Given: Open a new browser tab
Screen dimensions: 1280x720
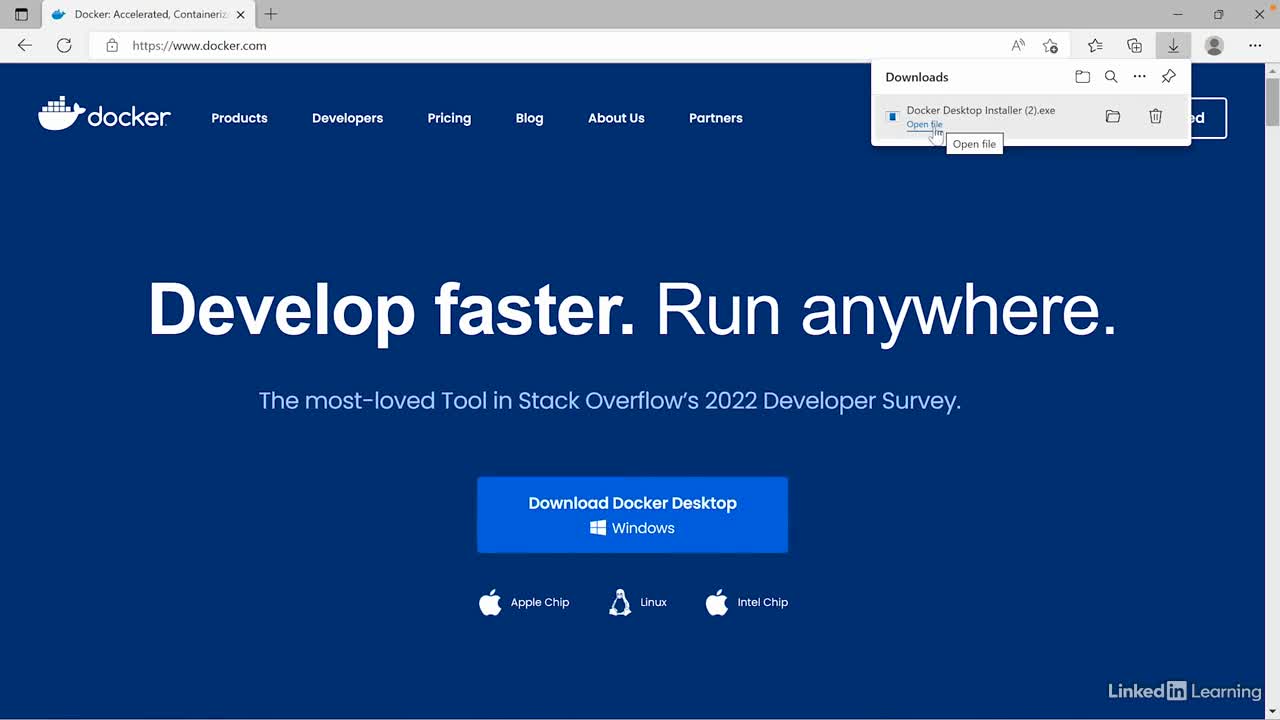Looking at the screenshot, I should pyautogui.click(x=270, y=14).
